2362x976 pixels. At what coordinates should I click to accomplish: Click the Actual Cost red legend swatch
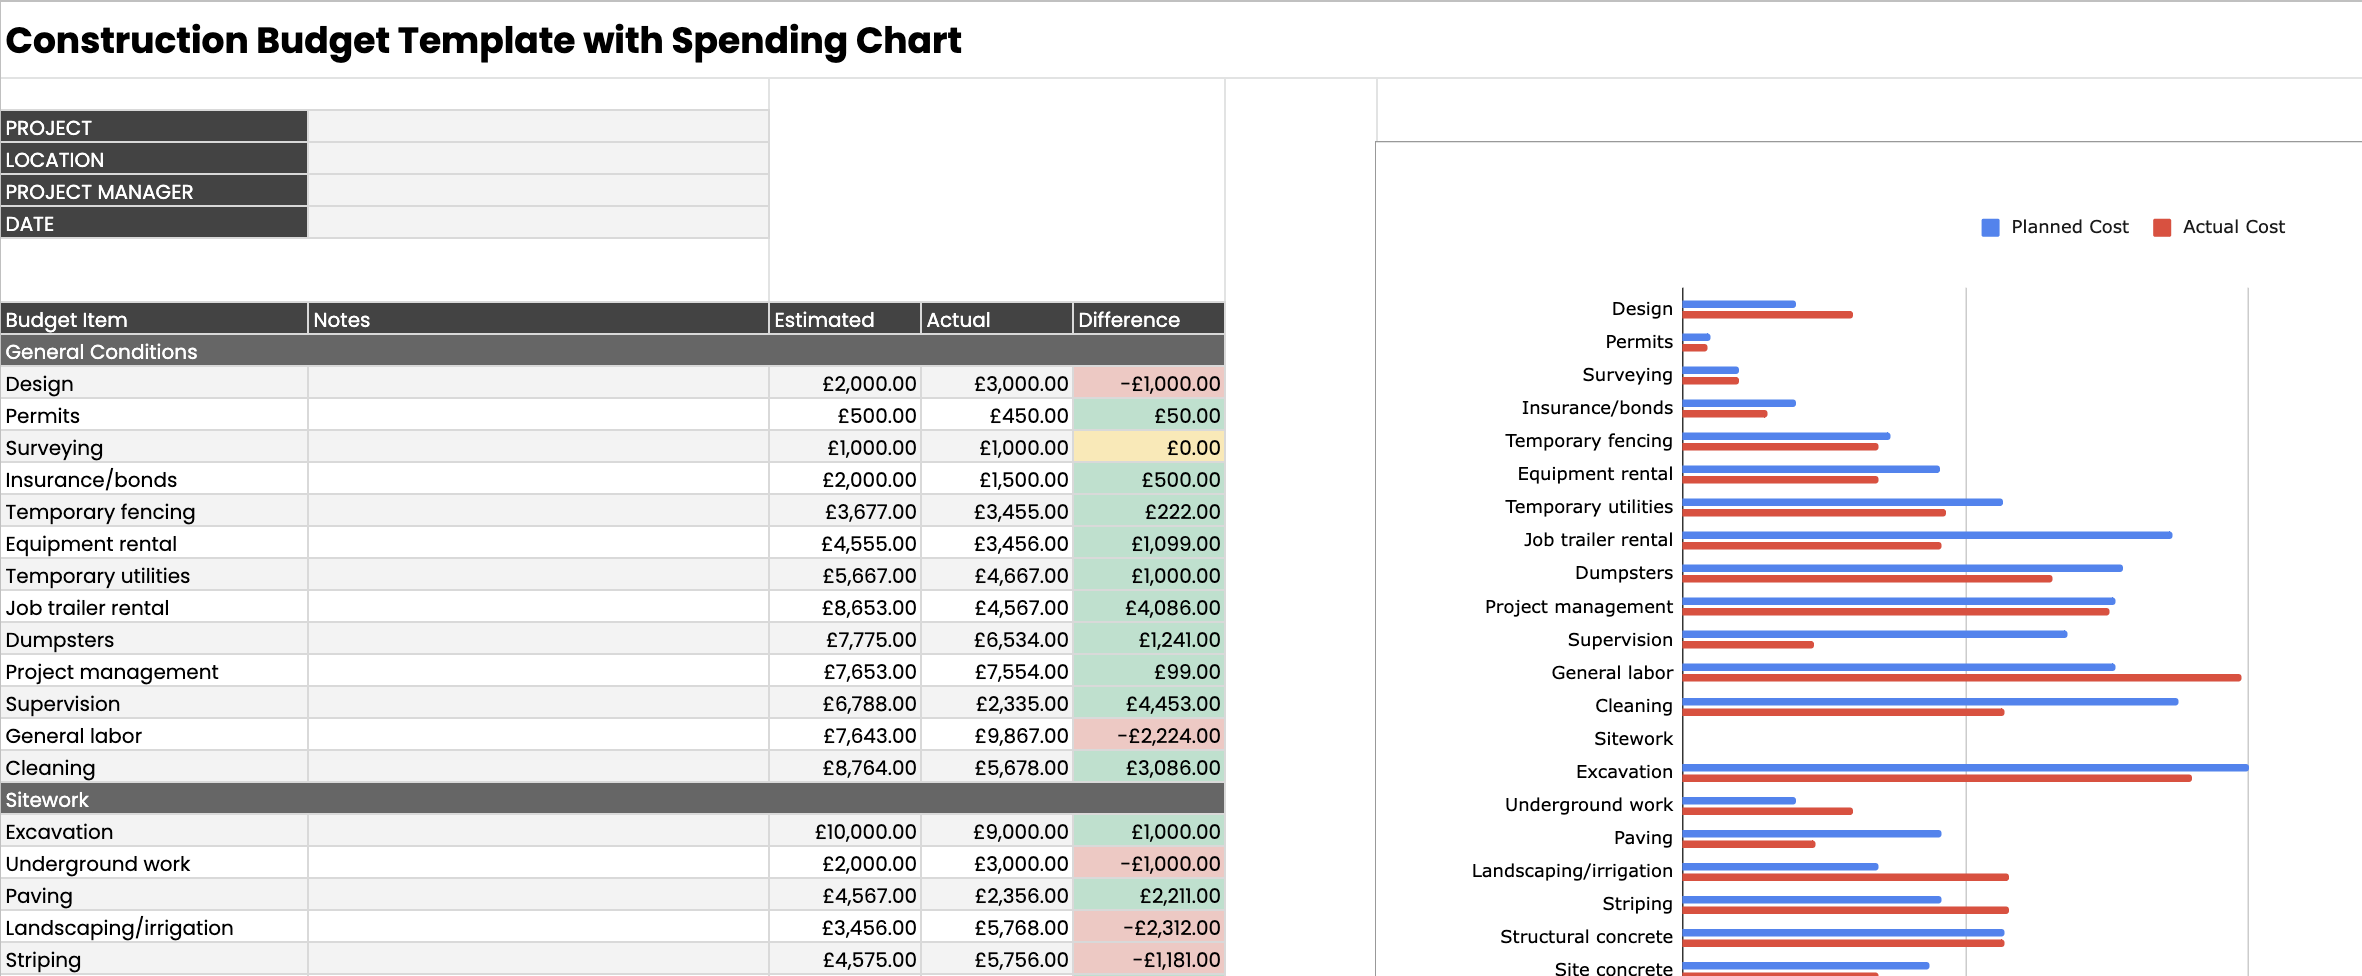[x=2162, y=228]
